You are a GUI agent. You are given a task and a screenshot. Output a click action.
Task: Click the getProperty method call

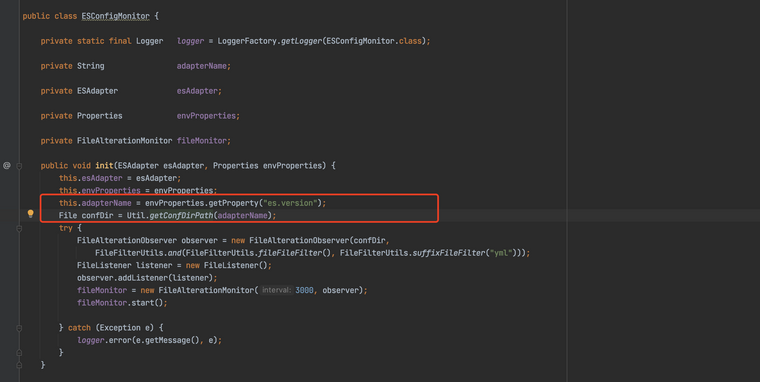click(x=233, y=203)
